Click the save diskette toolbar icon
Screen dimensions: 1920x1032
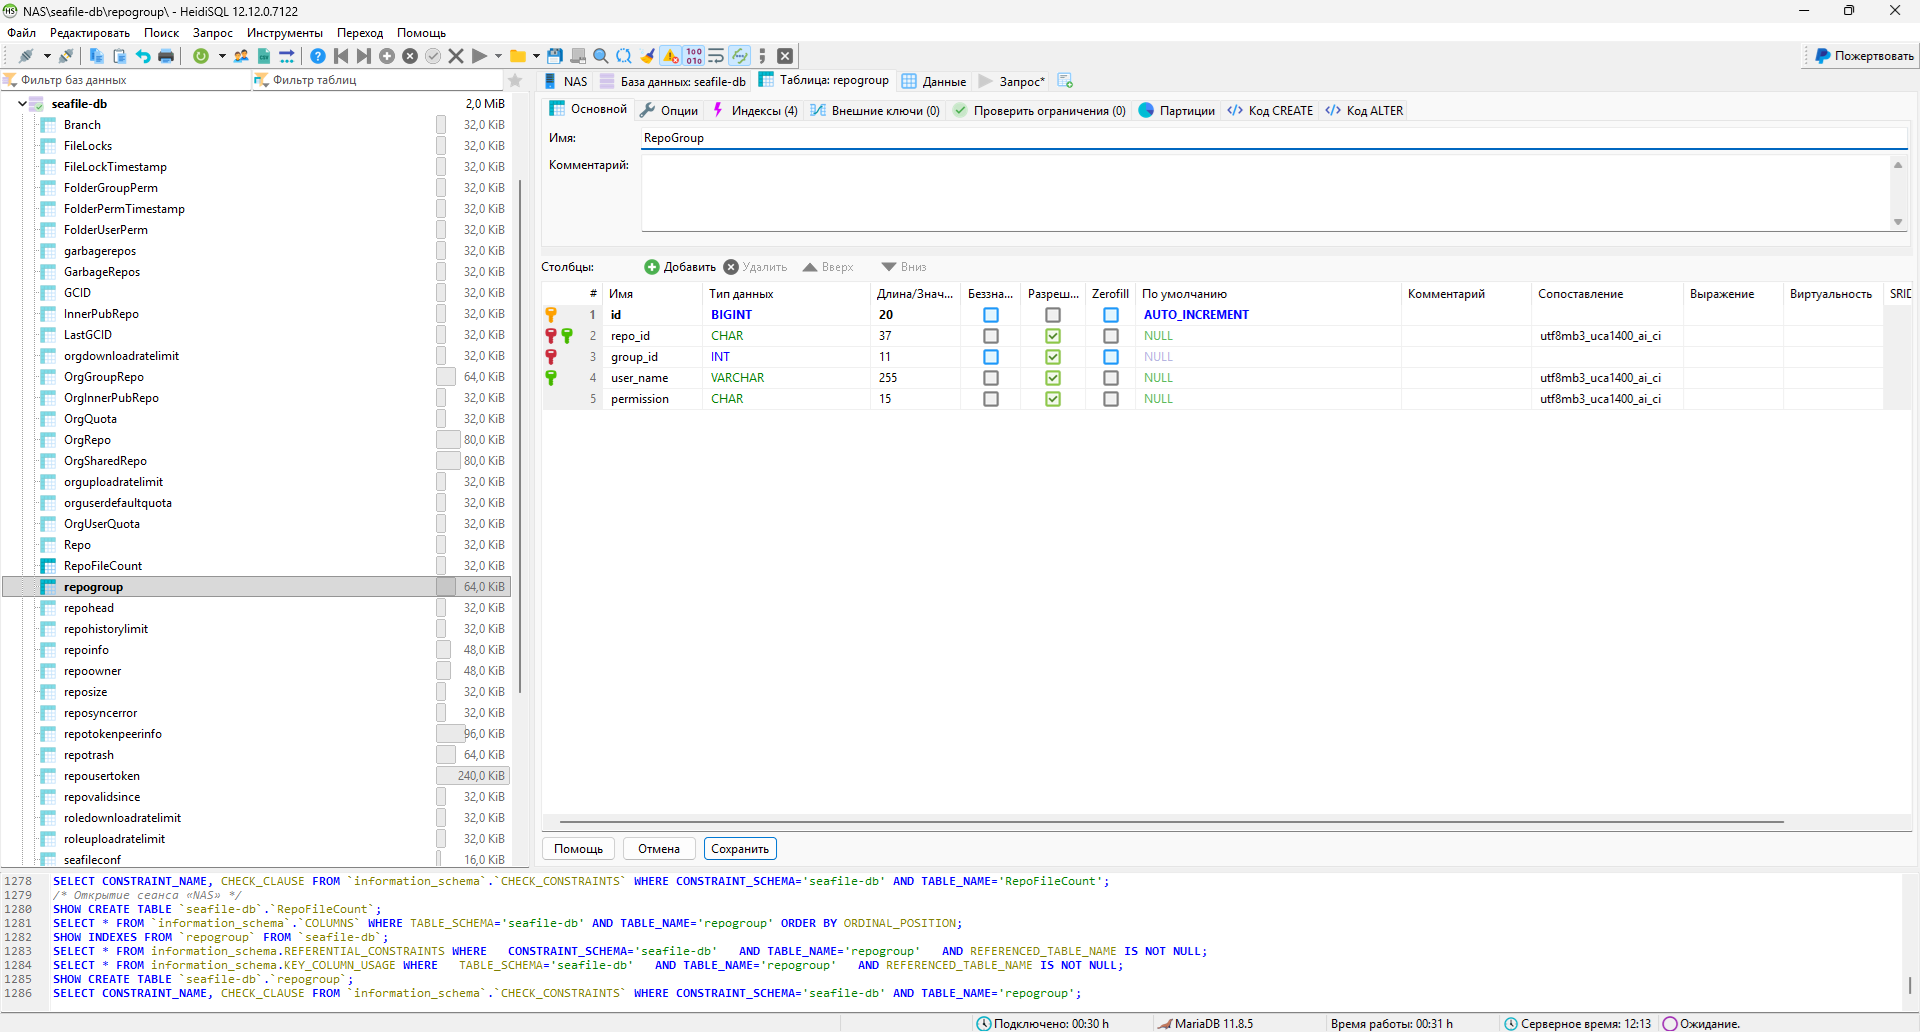pos(555,56)
